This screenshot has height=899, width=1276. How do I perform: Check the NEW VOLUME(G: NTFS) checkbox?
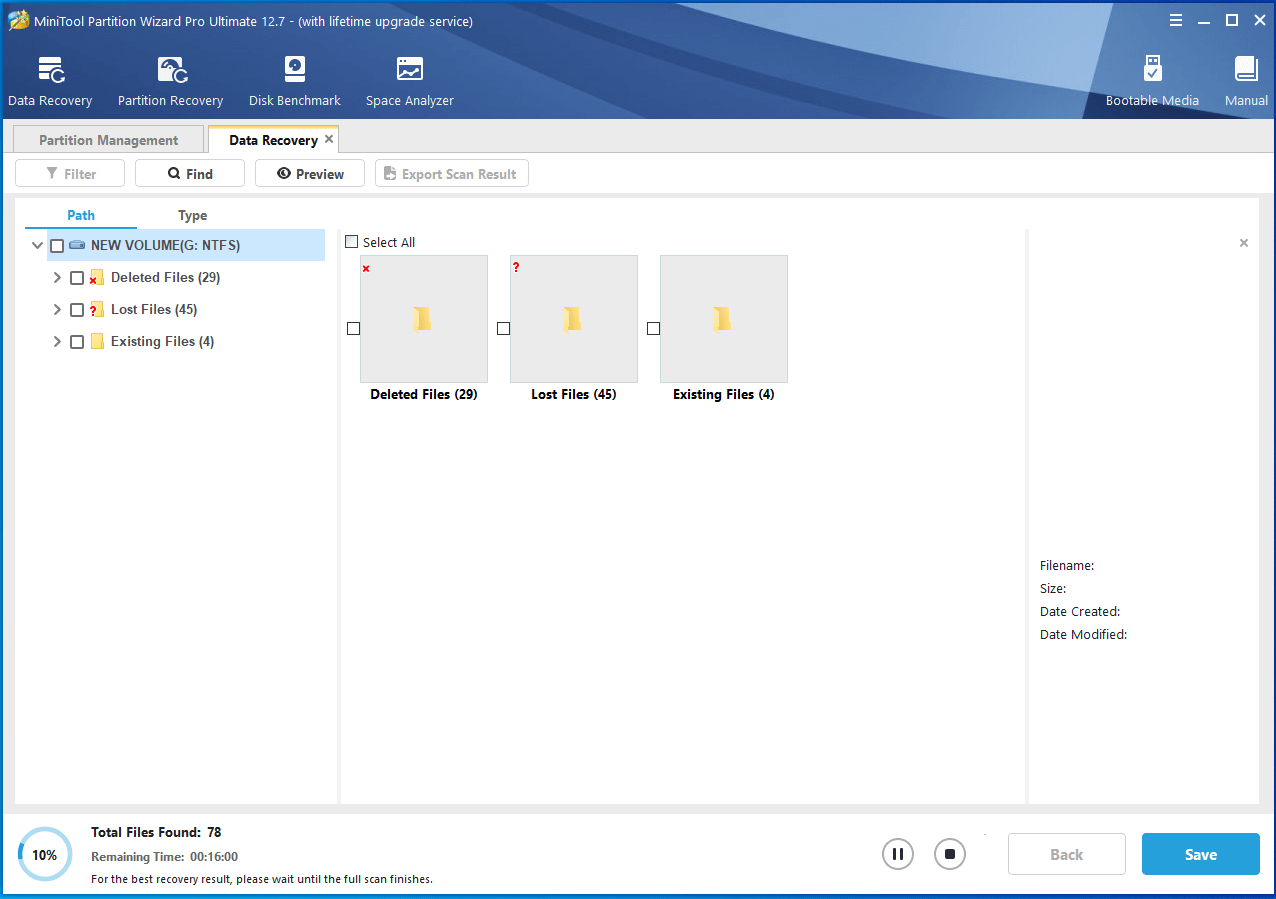57,246
